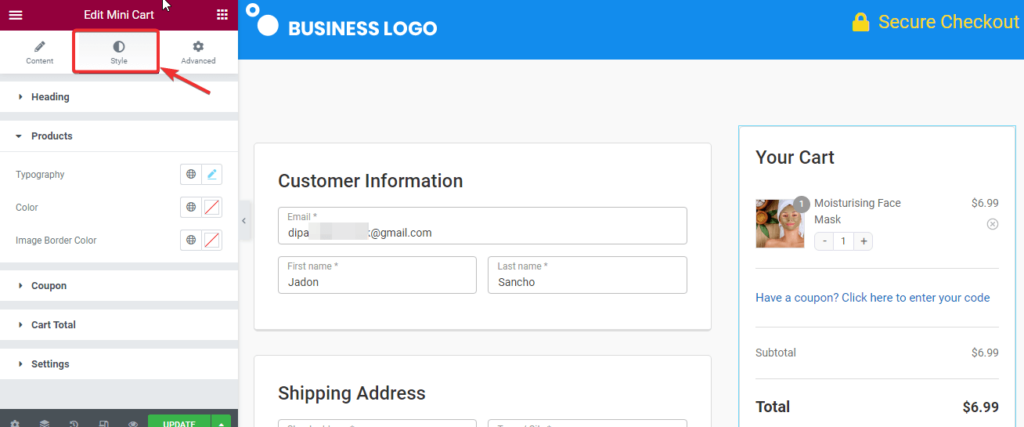Click the quantity value in cart stepper

pyautogui.click(x=844, y=242)
